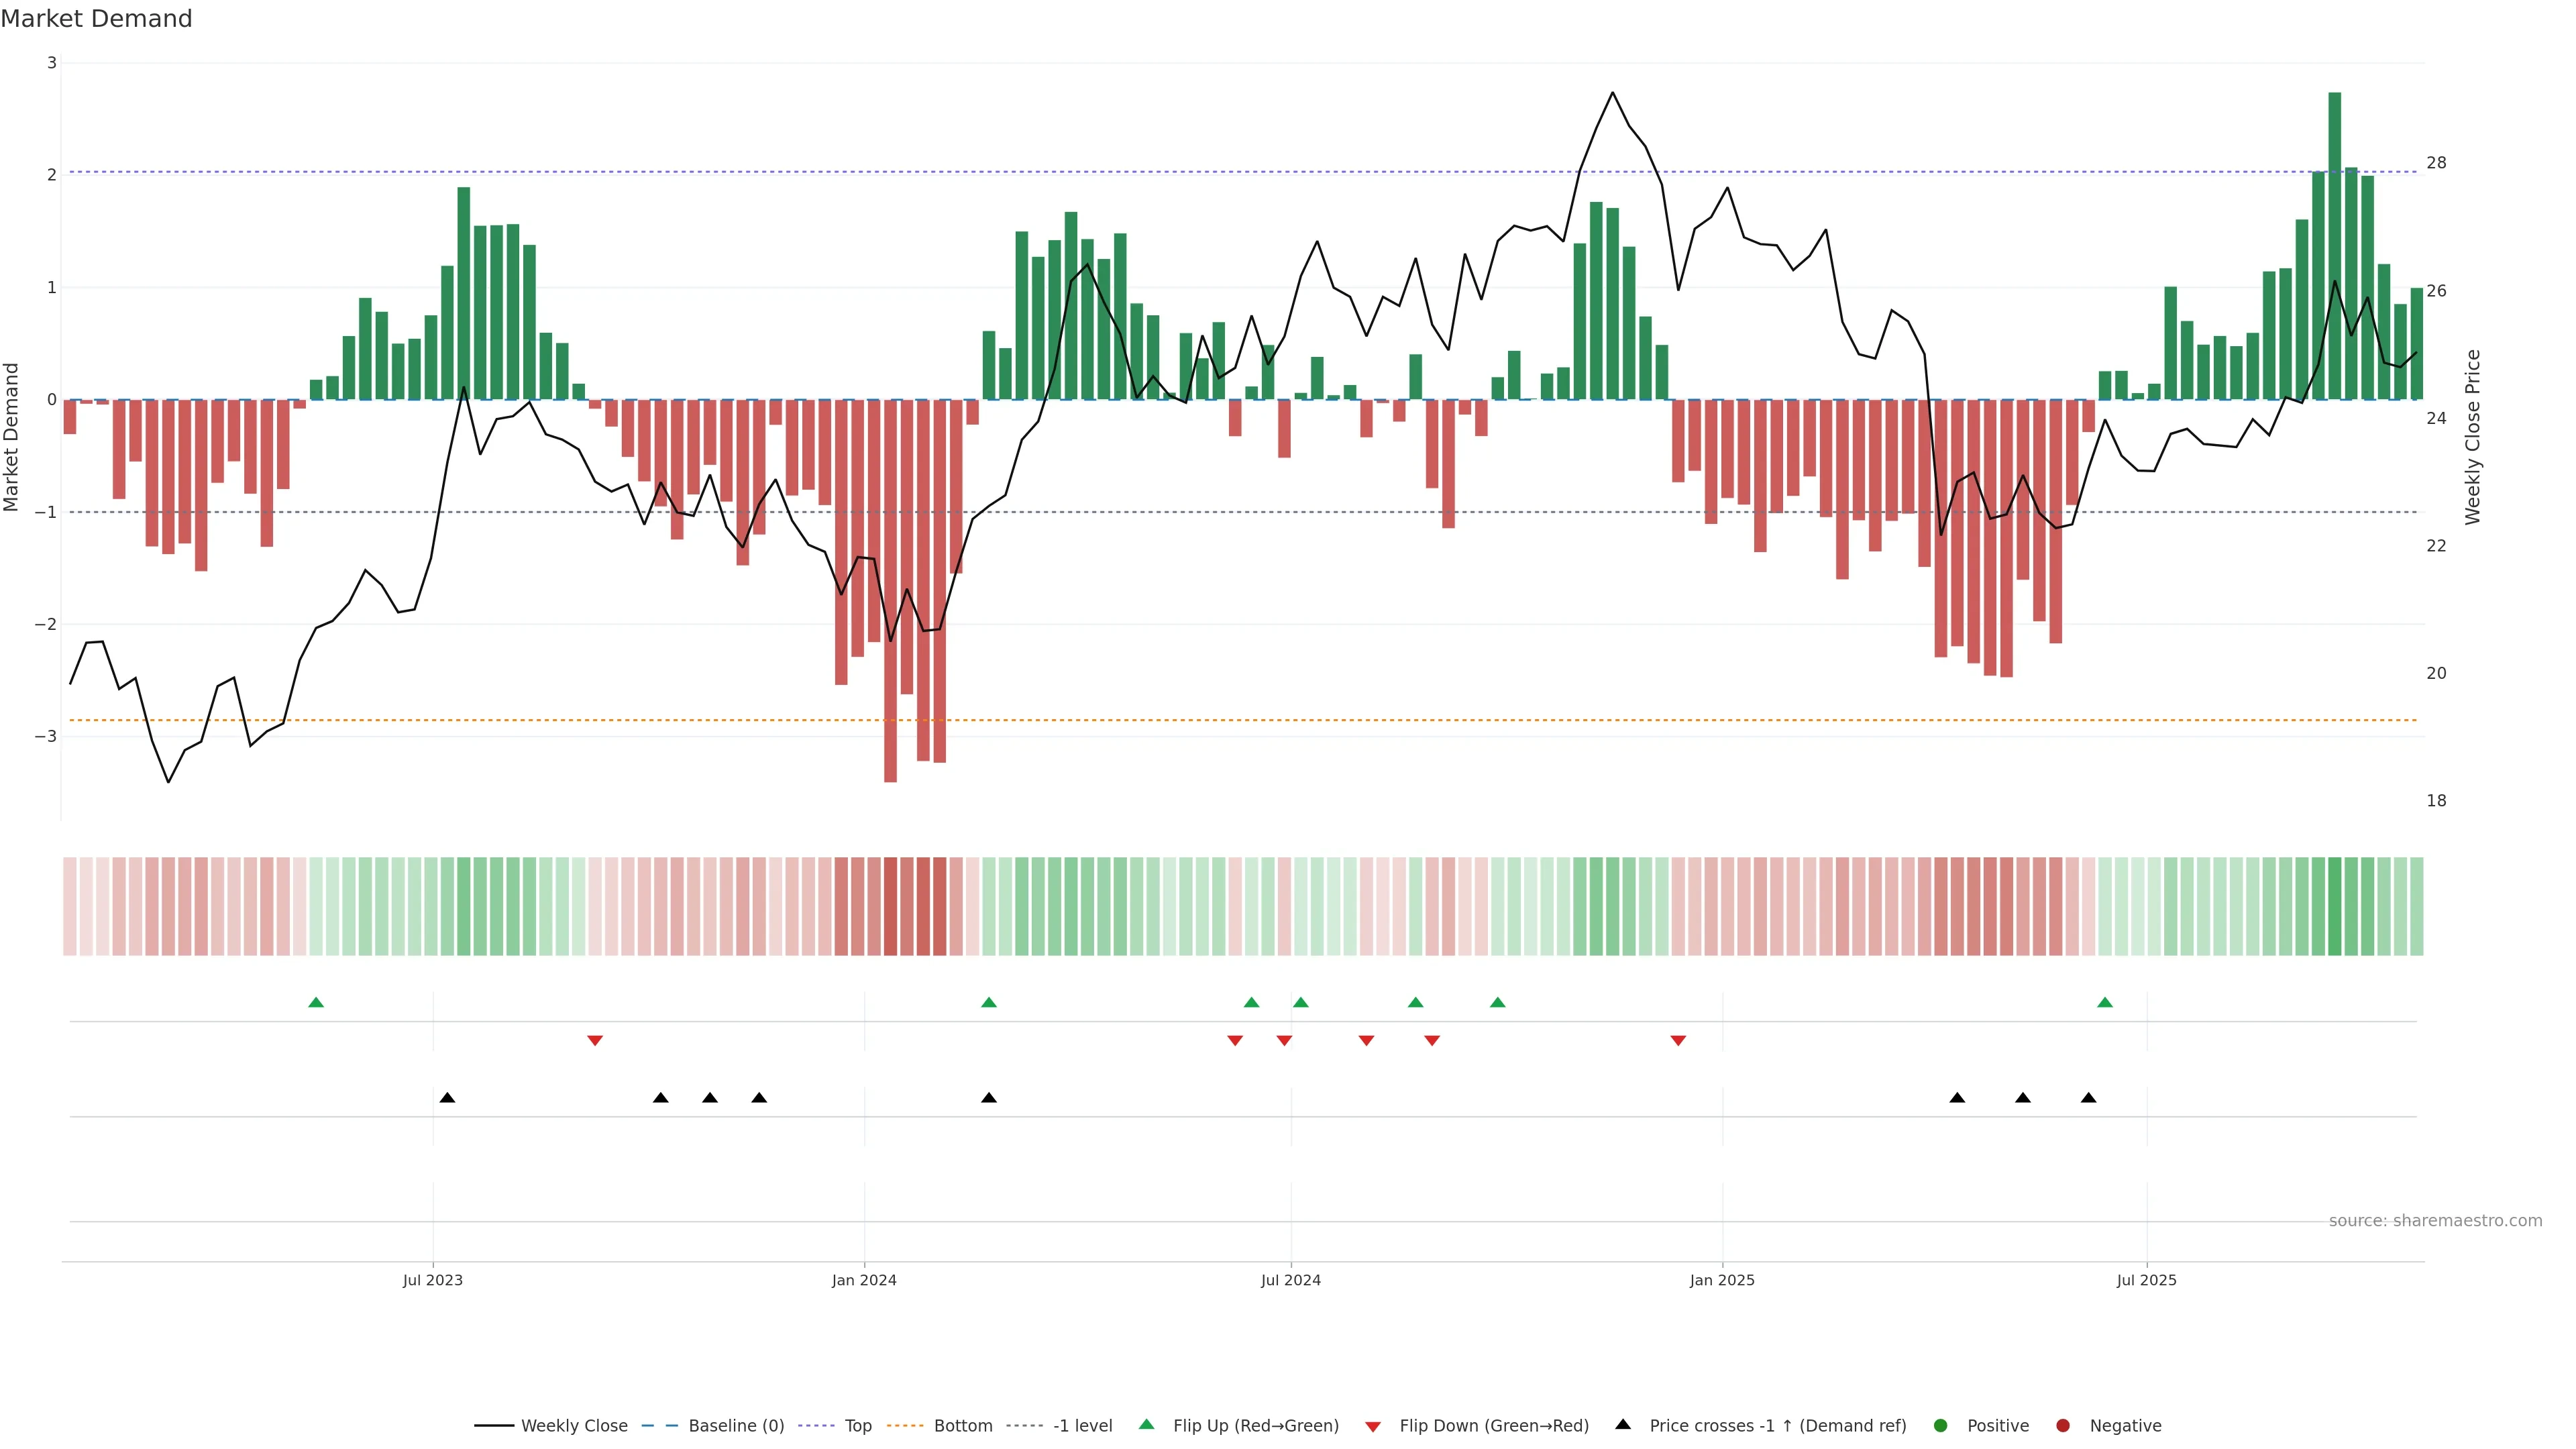Click the first black price-cross triangle
Viewport: 2576px width, 1449px height.
pyautogui.click(x=447, y=1098)
